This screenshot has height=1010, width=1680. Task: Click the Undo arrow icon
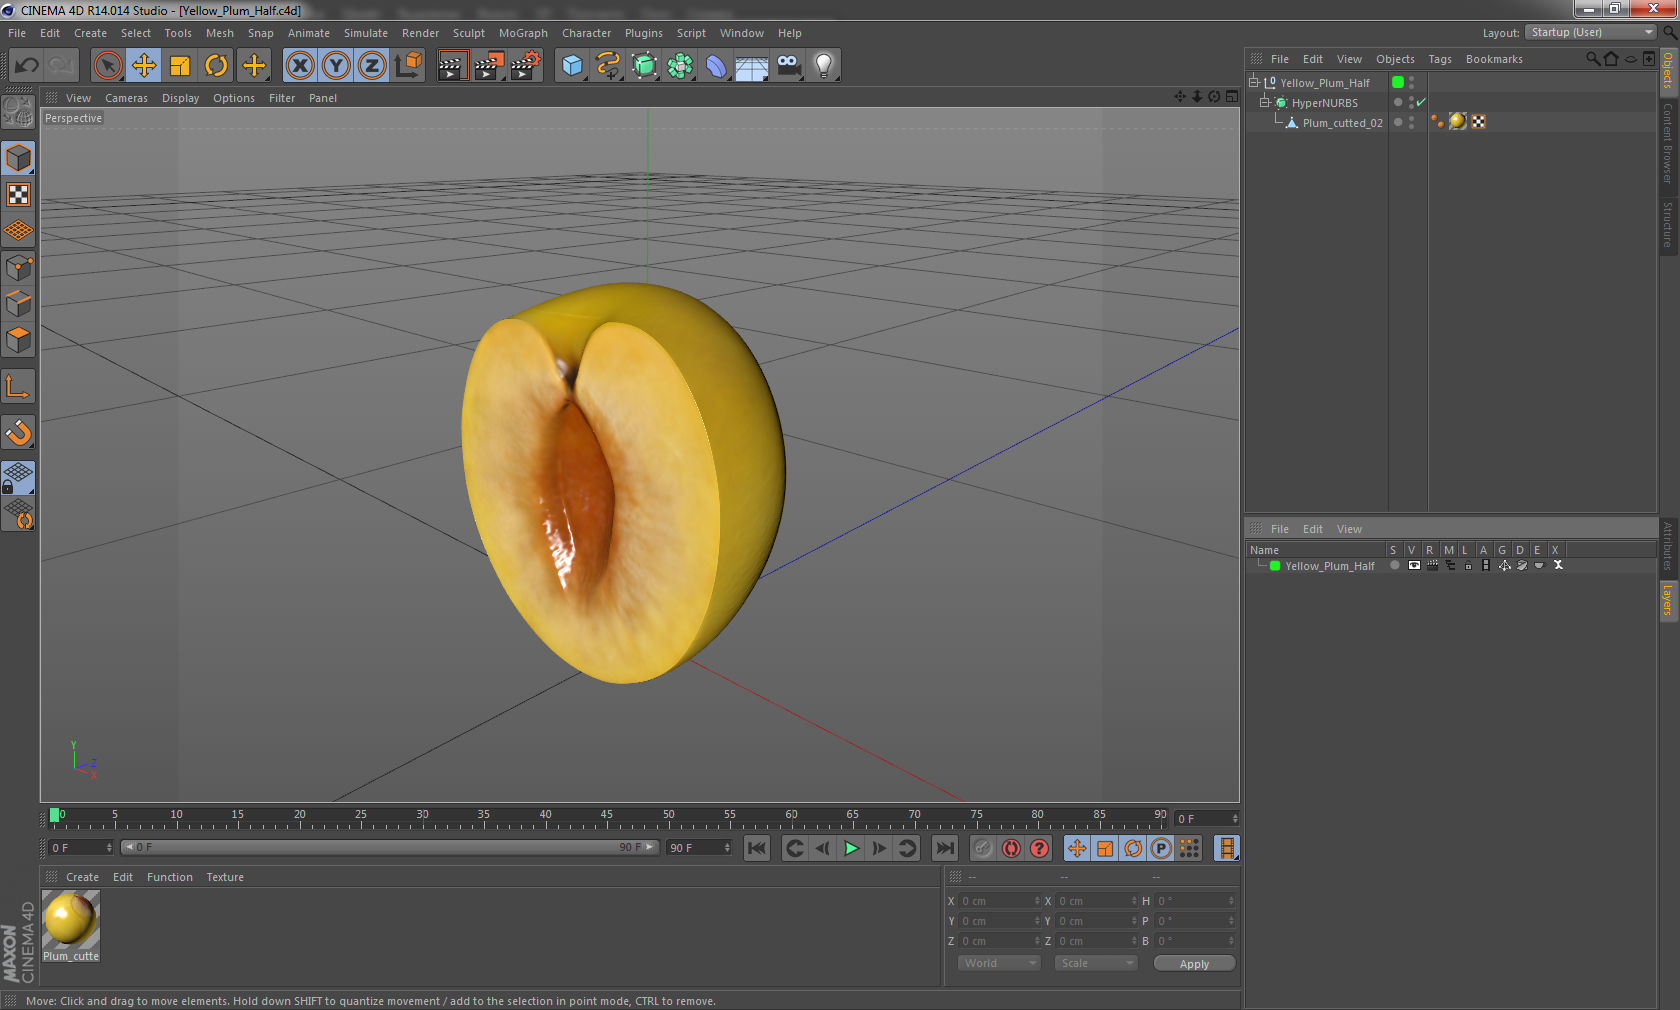[26, 66]
